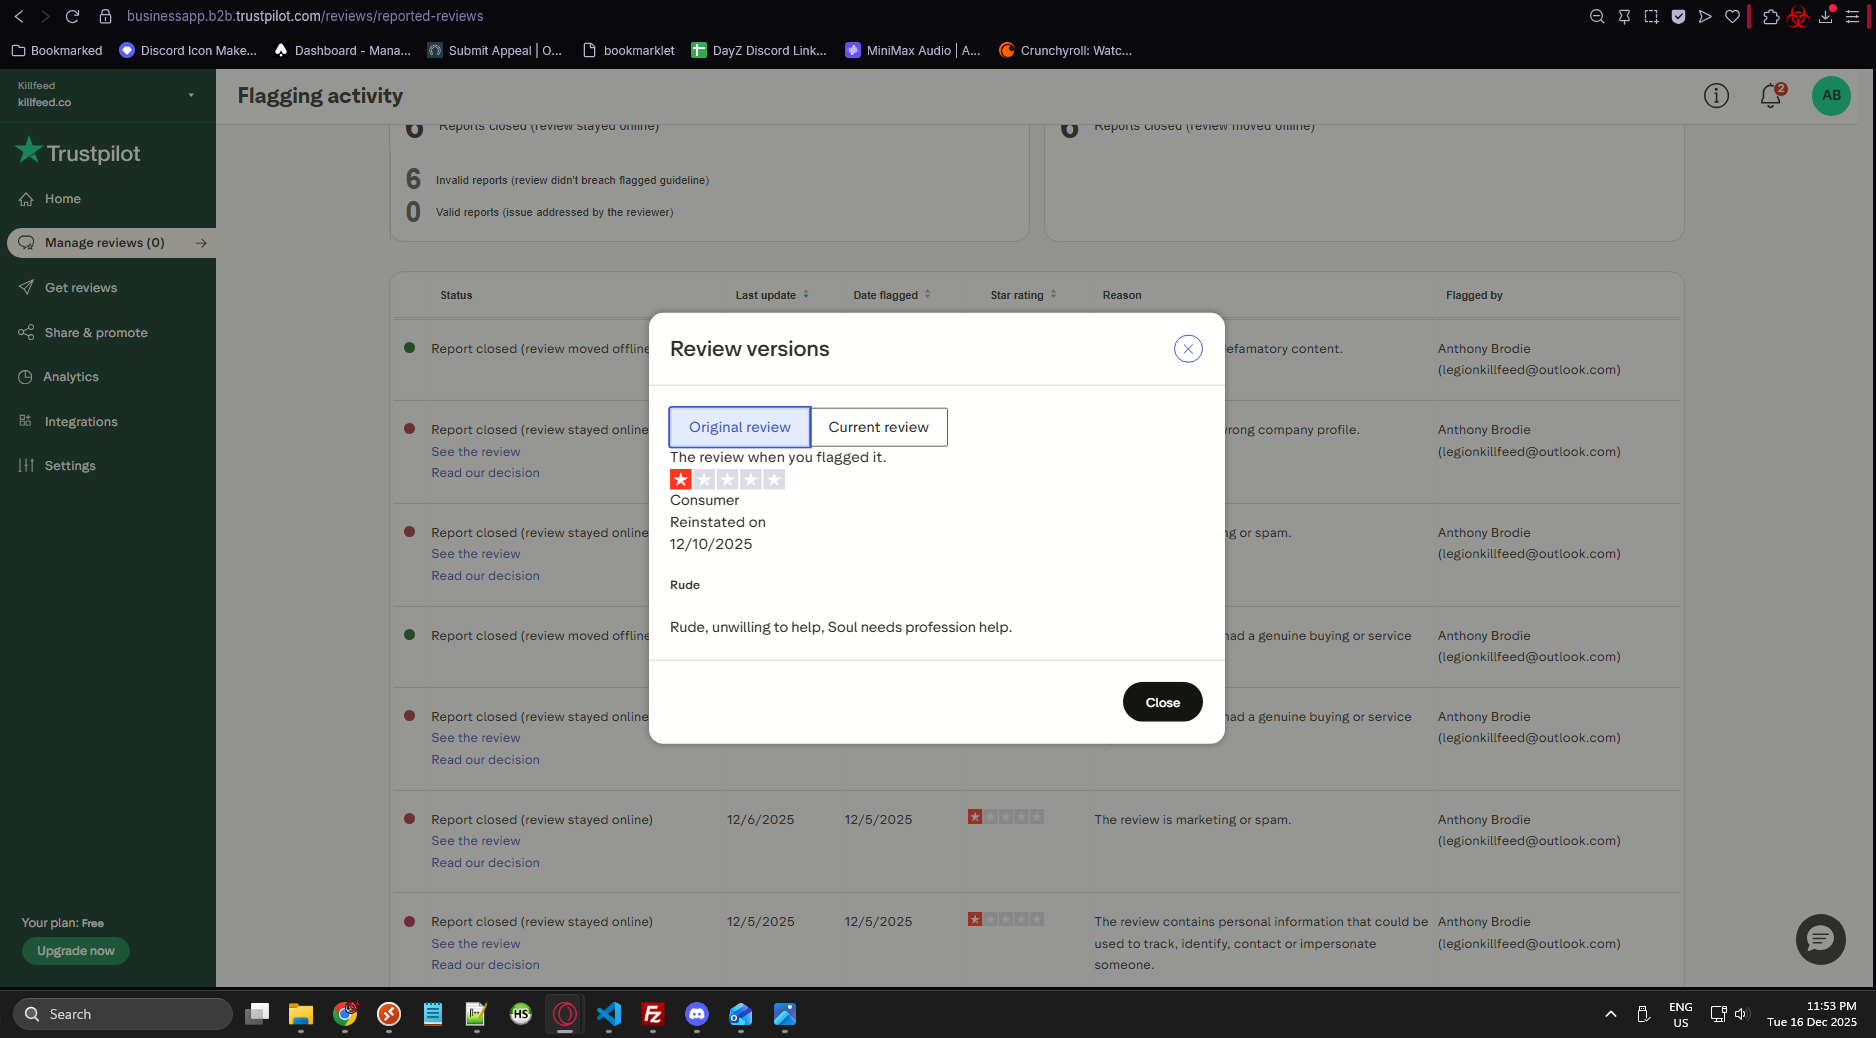Viewport: 1876px width, 1038px height.
Task: Open the Discord Icon Maker bookmark
Action: [x=188, y=51]
